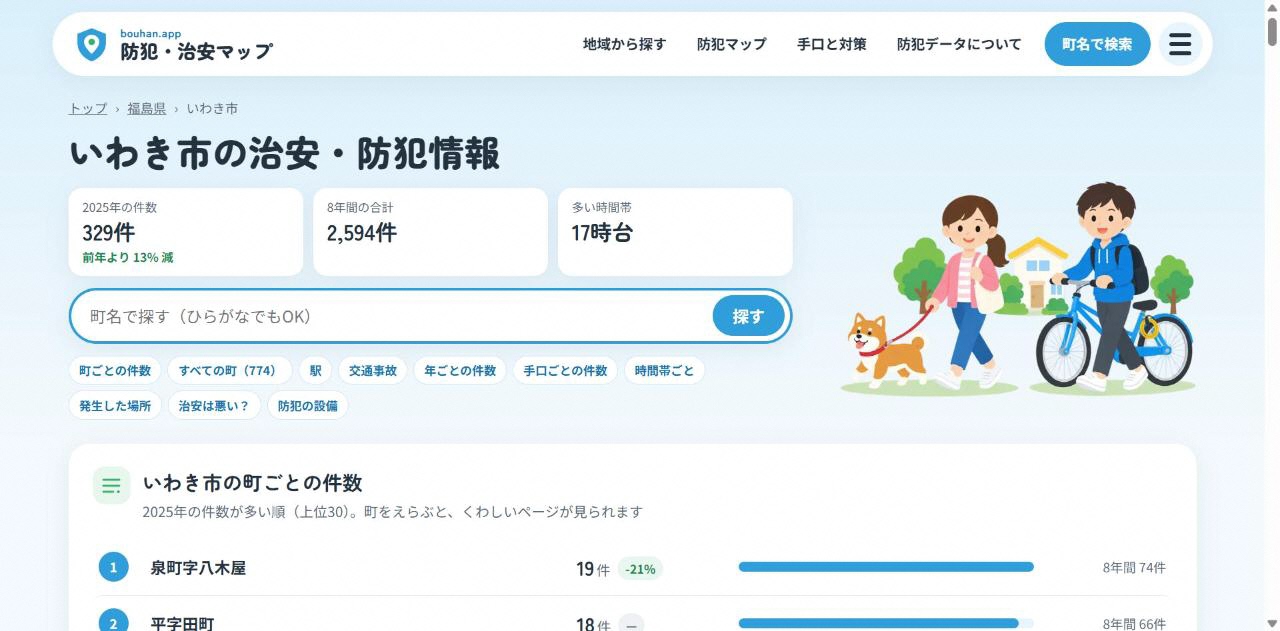Screen dimensions: 1280x631
Task: Click the list icon beside いわき市の町ごとの件数
Action: click(x=112, y=486)
